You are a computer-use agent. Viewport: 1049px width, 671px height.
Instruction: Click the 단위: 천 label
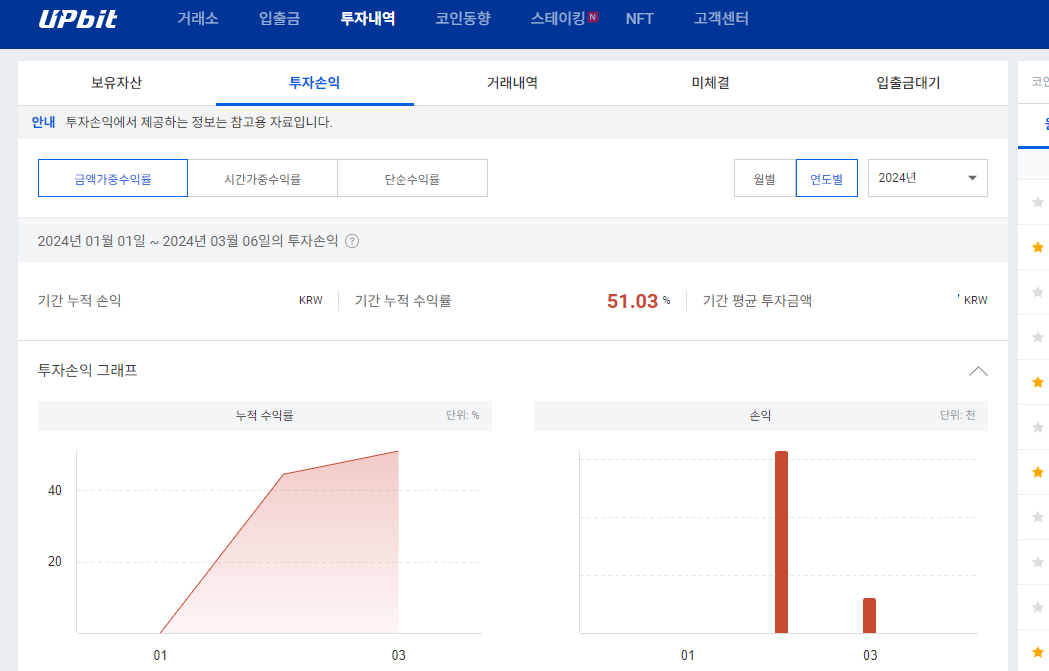pos(957,415)
